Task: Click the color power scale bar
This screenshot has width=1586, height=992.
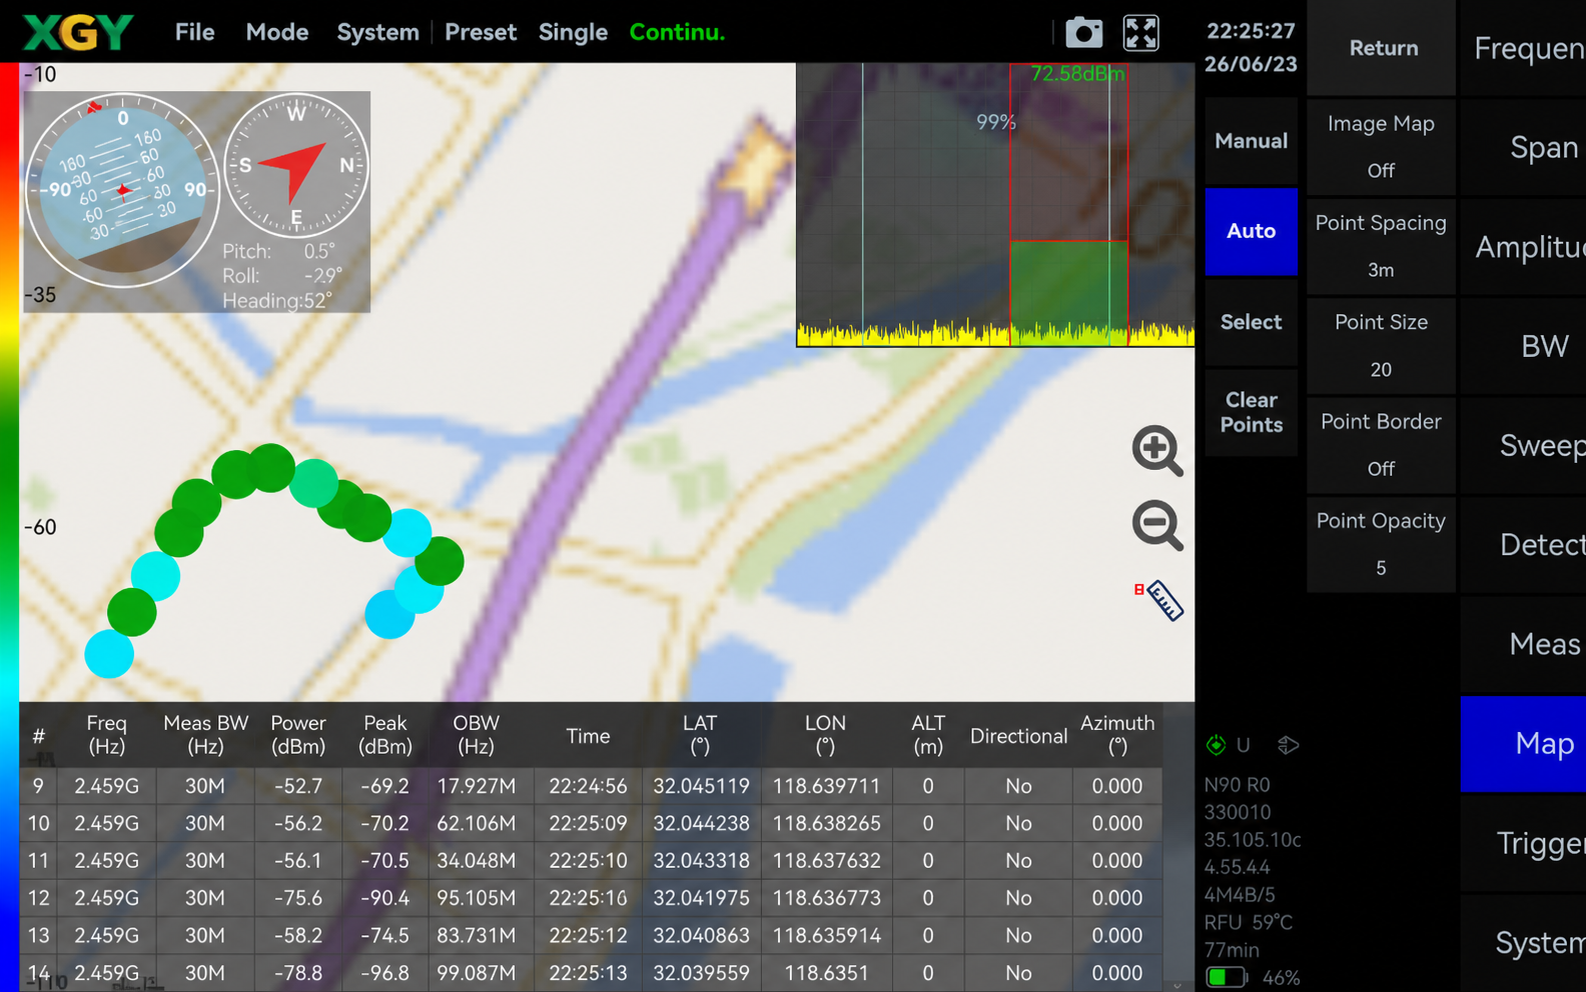Action: coord(9,527)
